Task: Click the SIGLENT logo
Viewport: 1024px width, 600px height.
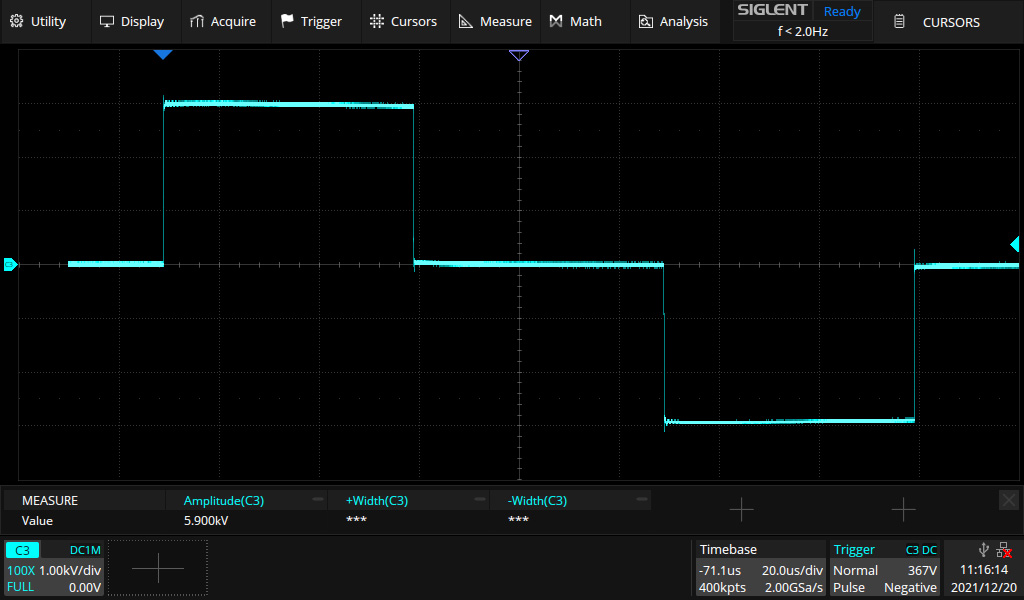Action: pyautogui.click(x=772, y=10)
